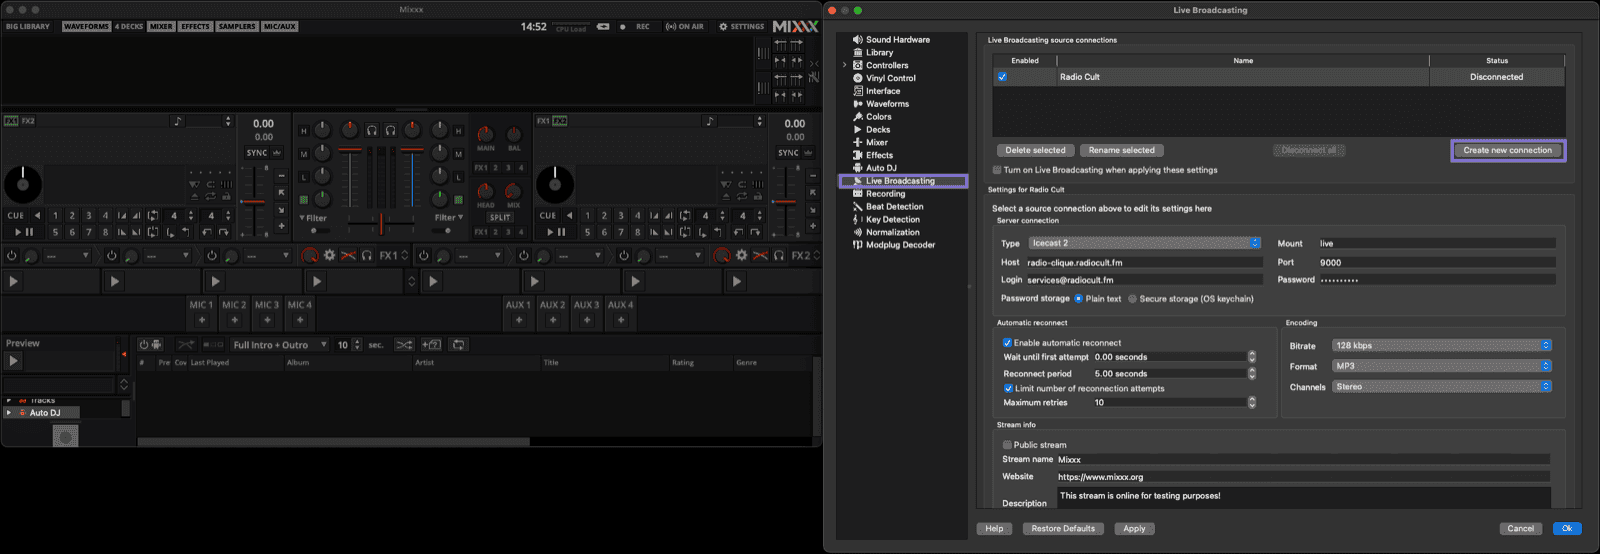Open the Channels Stereo dropdown

1442,387
